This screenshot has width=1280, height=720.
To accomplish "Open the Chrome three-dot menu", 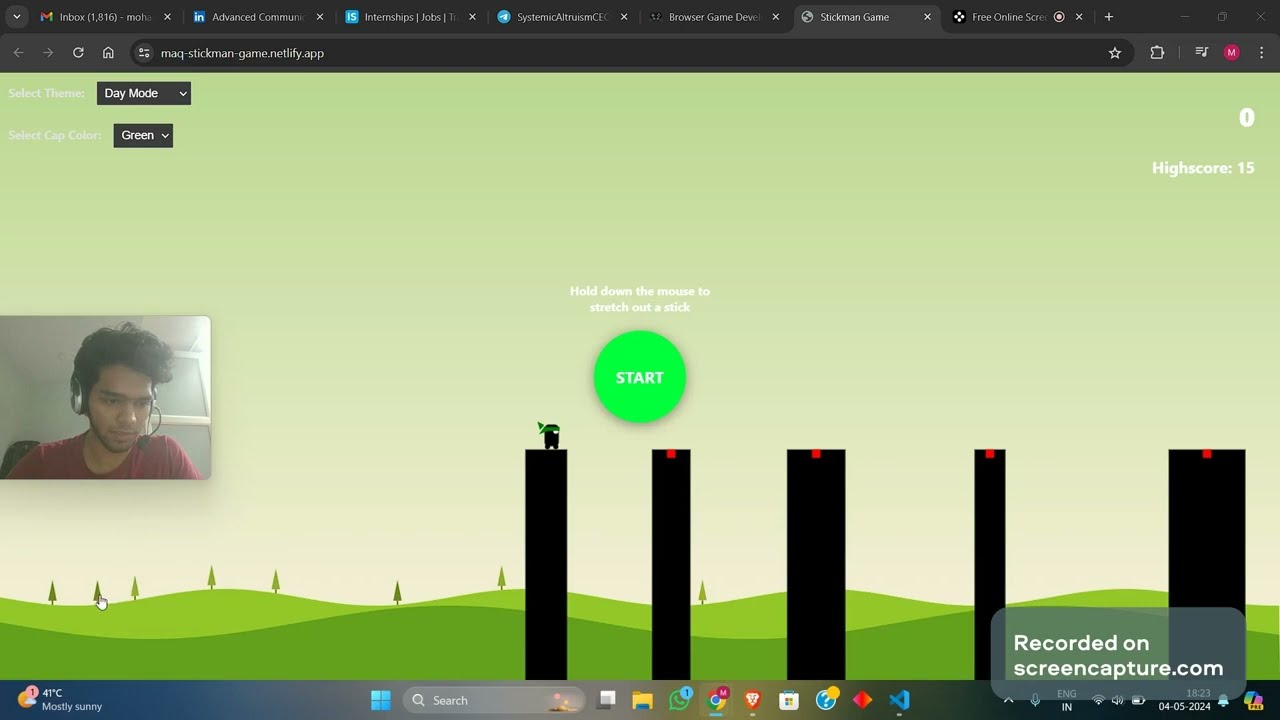I will click(1262, 53).
